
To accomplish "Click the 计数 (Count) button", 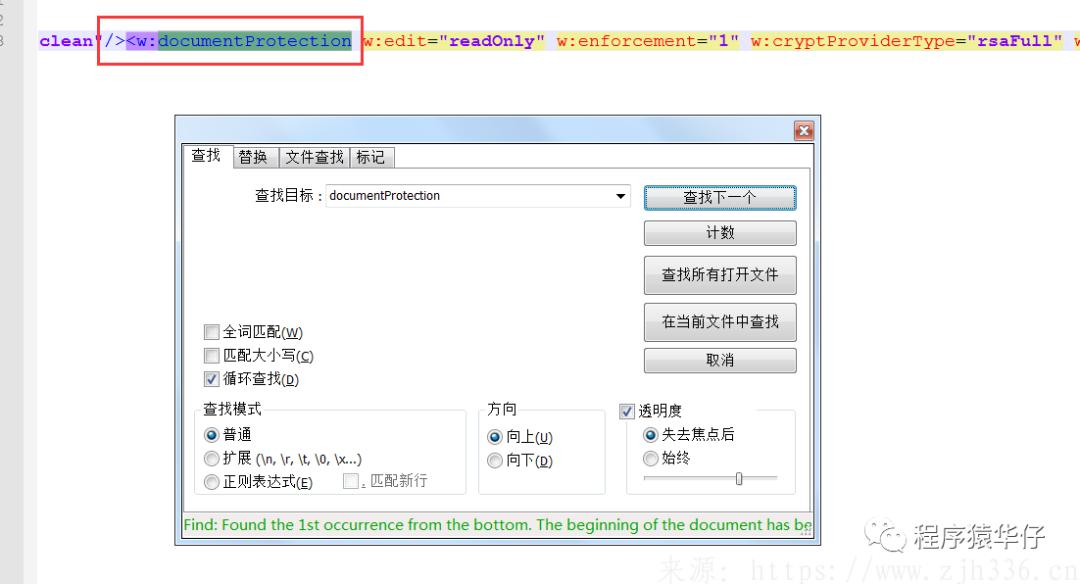I will [x=719, y=233].
